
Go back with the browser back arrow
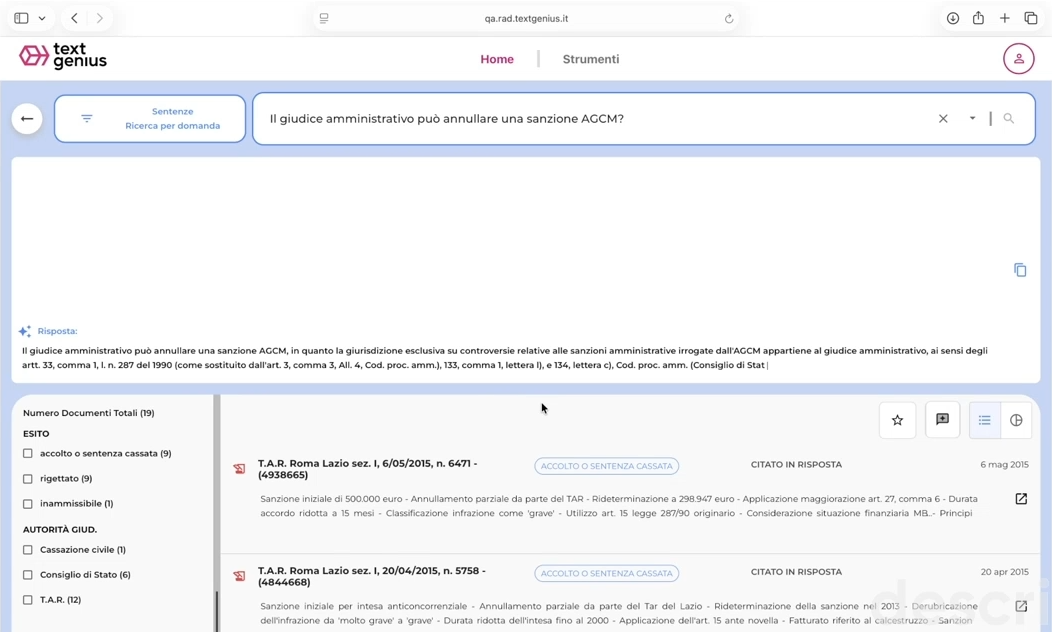pos(74,18)
